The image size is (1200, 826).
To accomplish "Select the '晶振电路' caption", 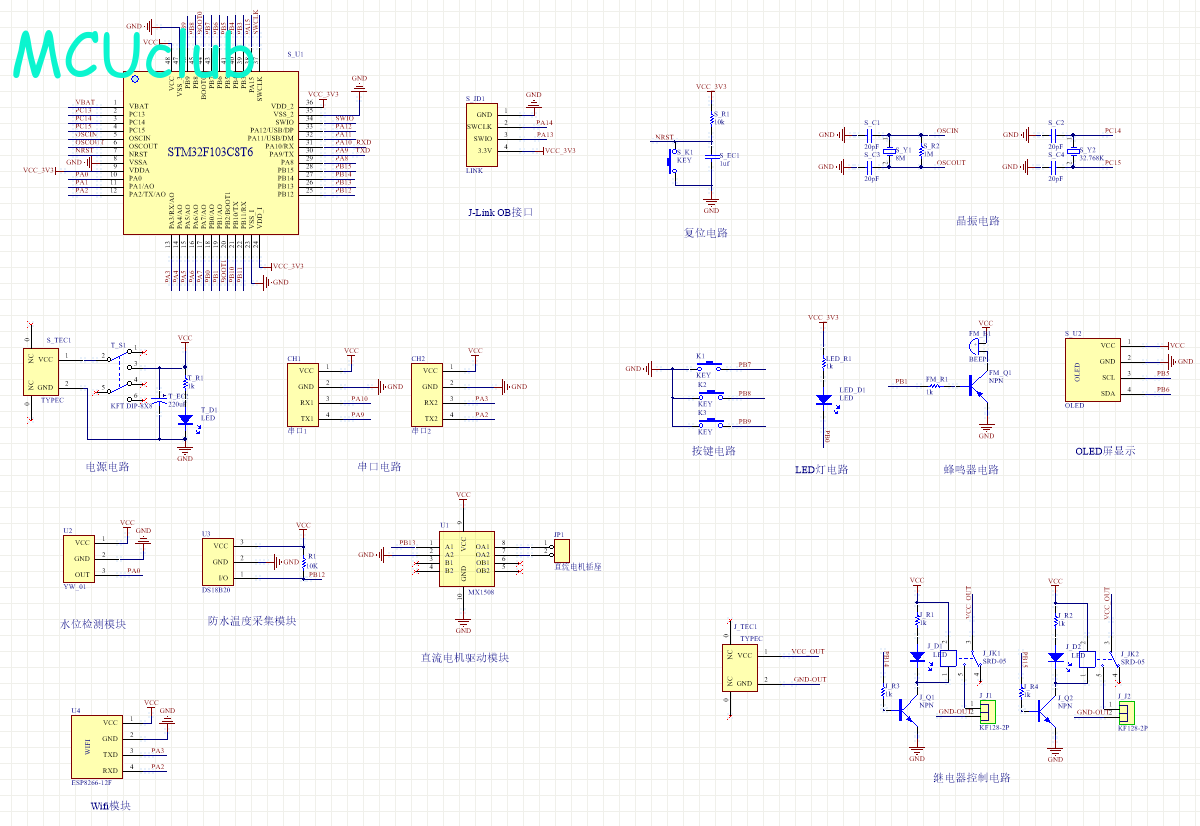I will (978, 221).
